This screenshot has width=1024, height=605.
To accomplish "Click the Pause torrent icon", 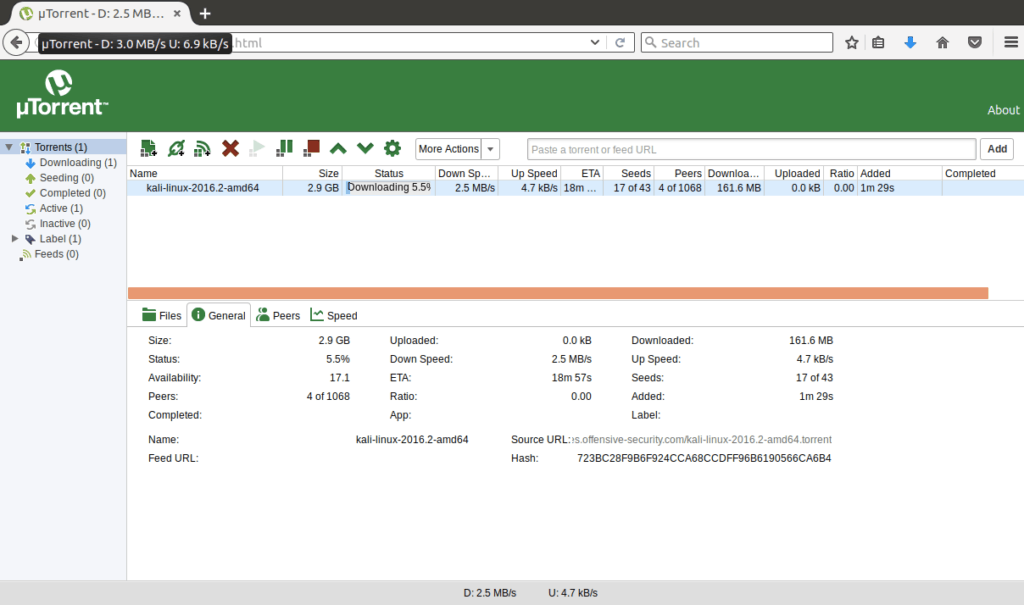I will (x=284, y=148).
